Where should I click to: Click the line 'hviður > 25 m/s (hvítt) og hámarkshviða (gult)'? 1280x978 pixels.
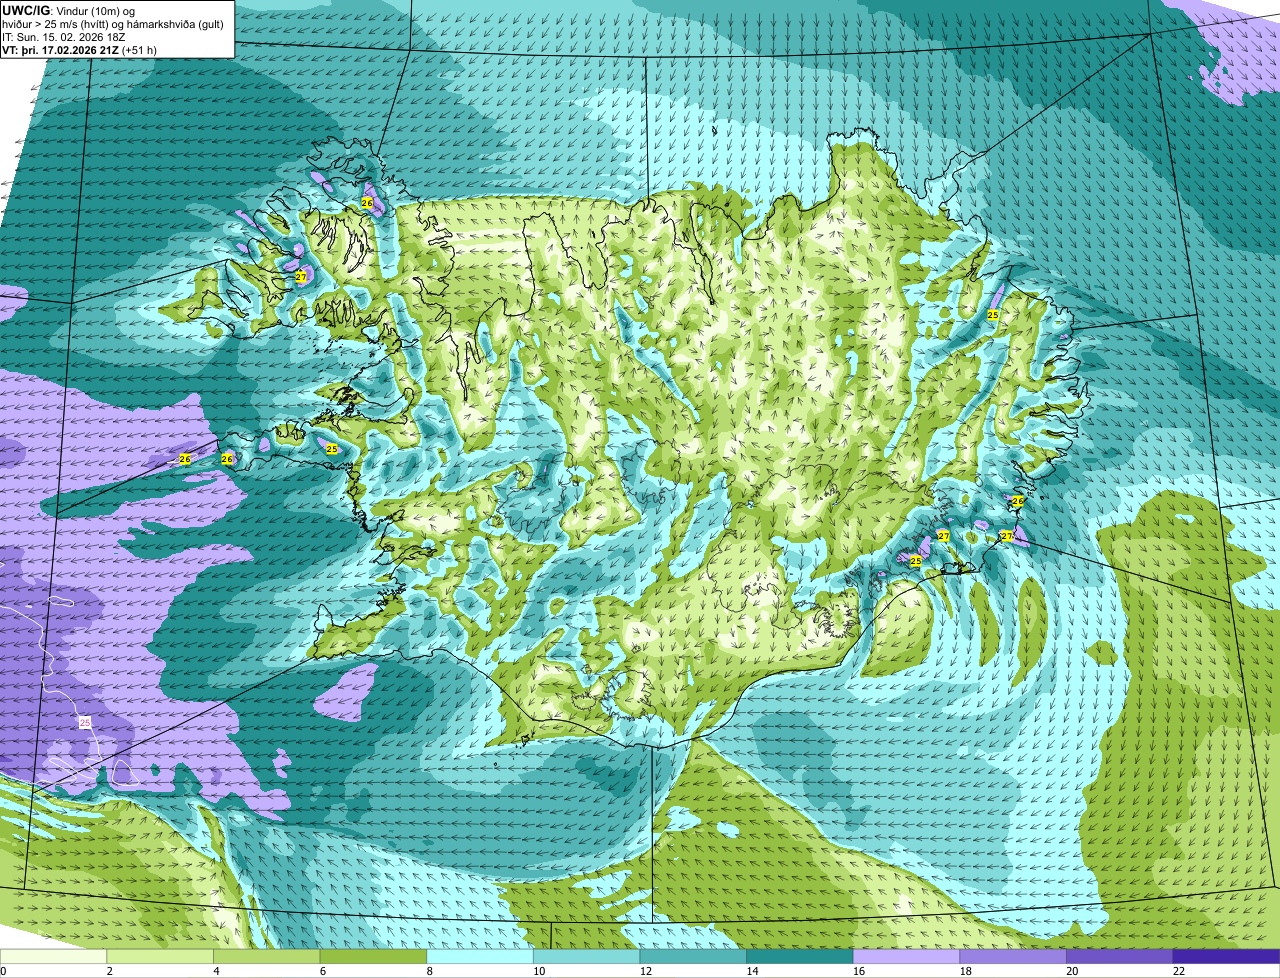(113, 23)
